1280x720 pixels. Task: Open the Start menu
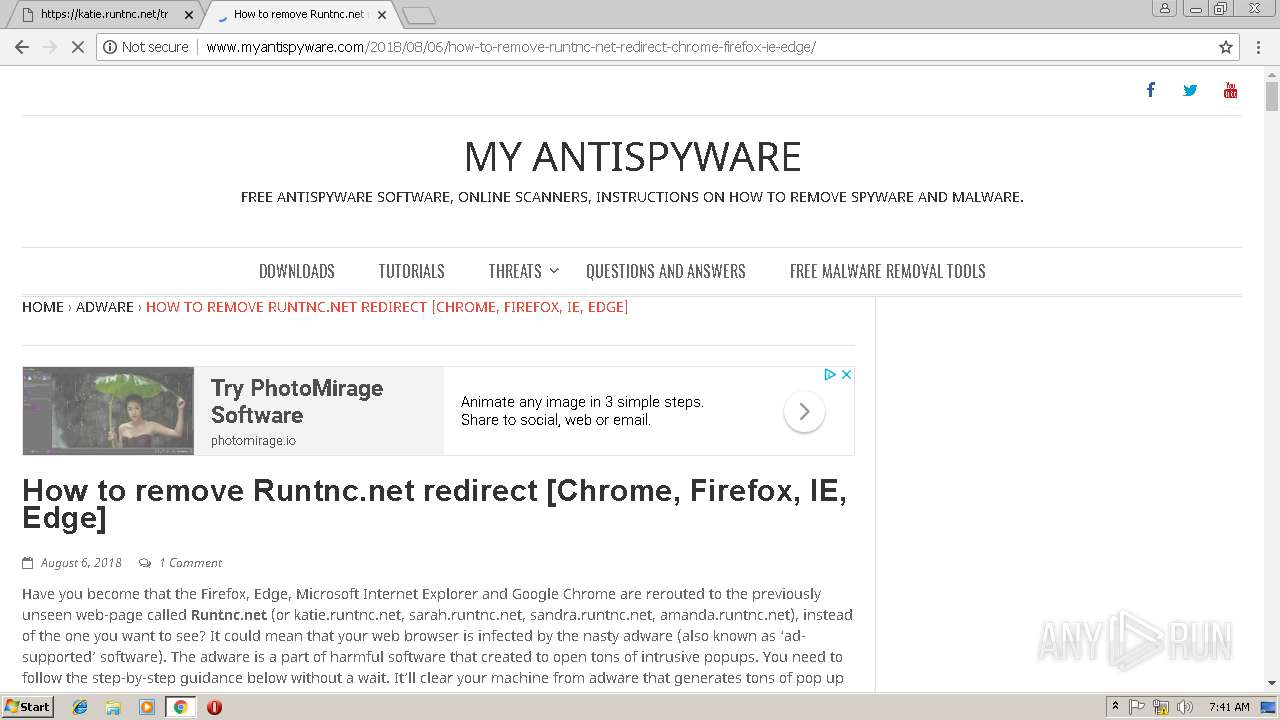pyautogui.click(x=27, y=707)
